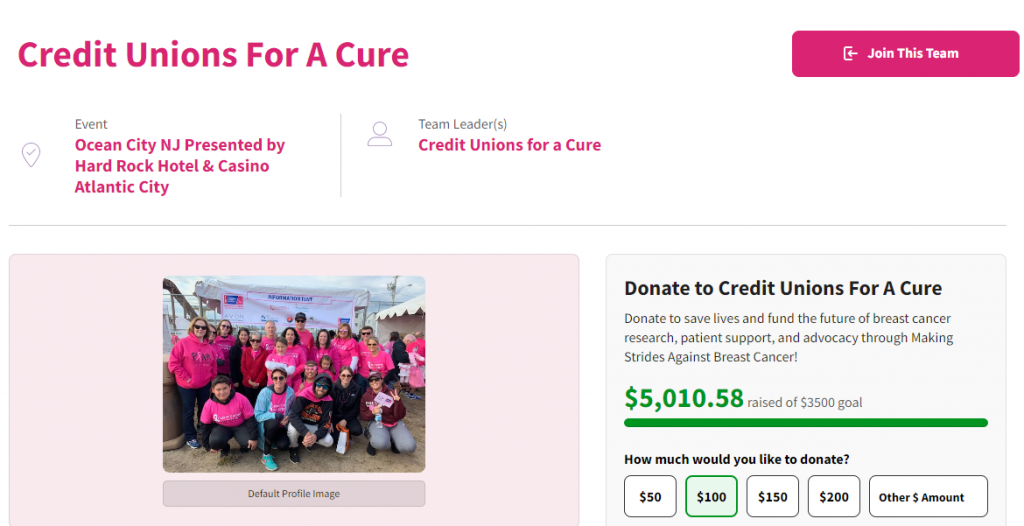Click the location pin icon beside Event
The width and height of the screenshot is (1024, 526).
point(31,155)
